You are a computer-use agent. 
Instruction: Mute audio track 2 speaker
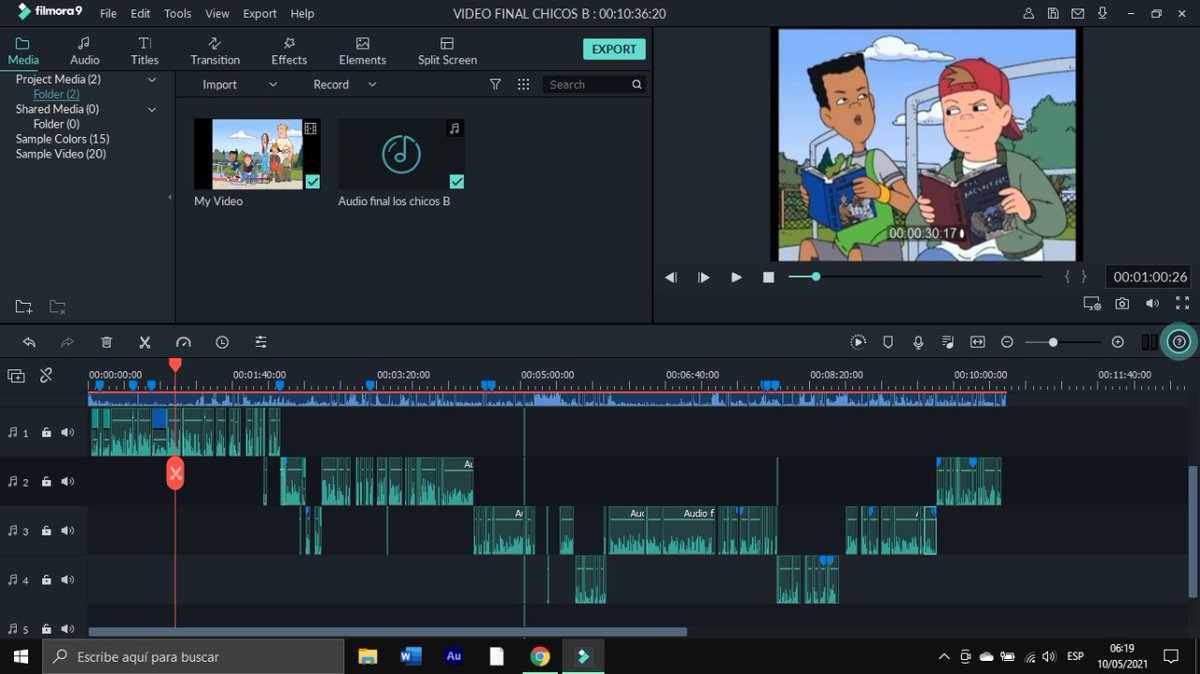67,482
